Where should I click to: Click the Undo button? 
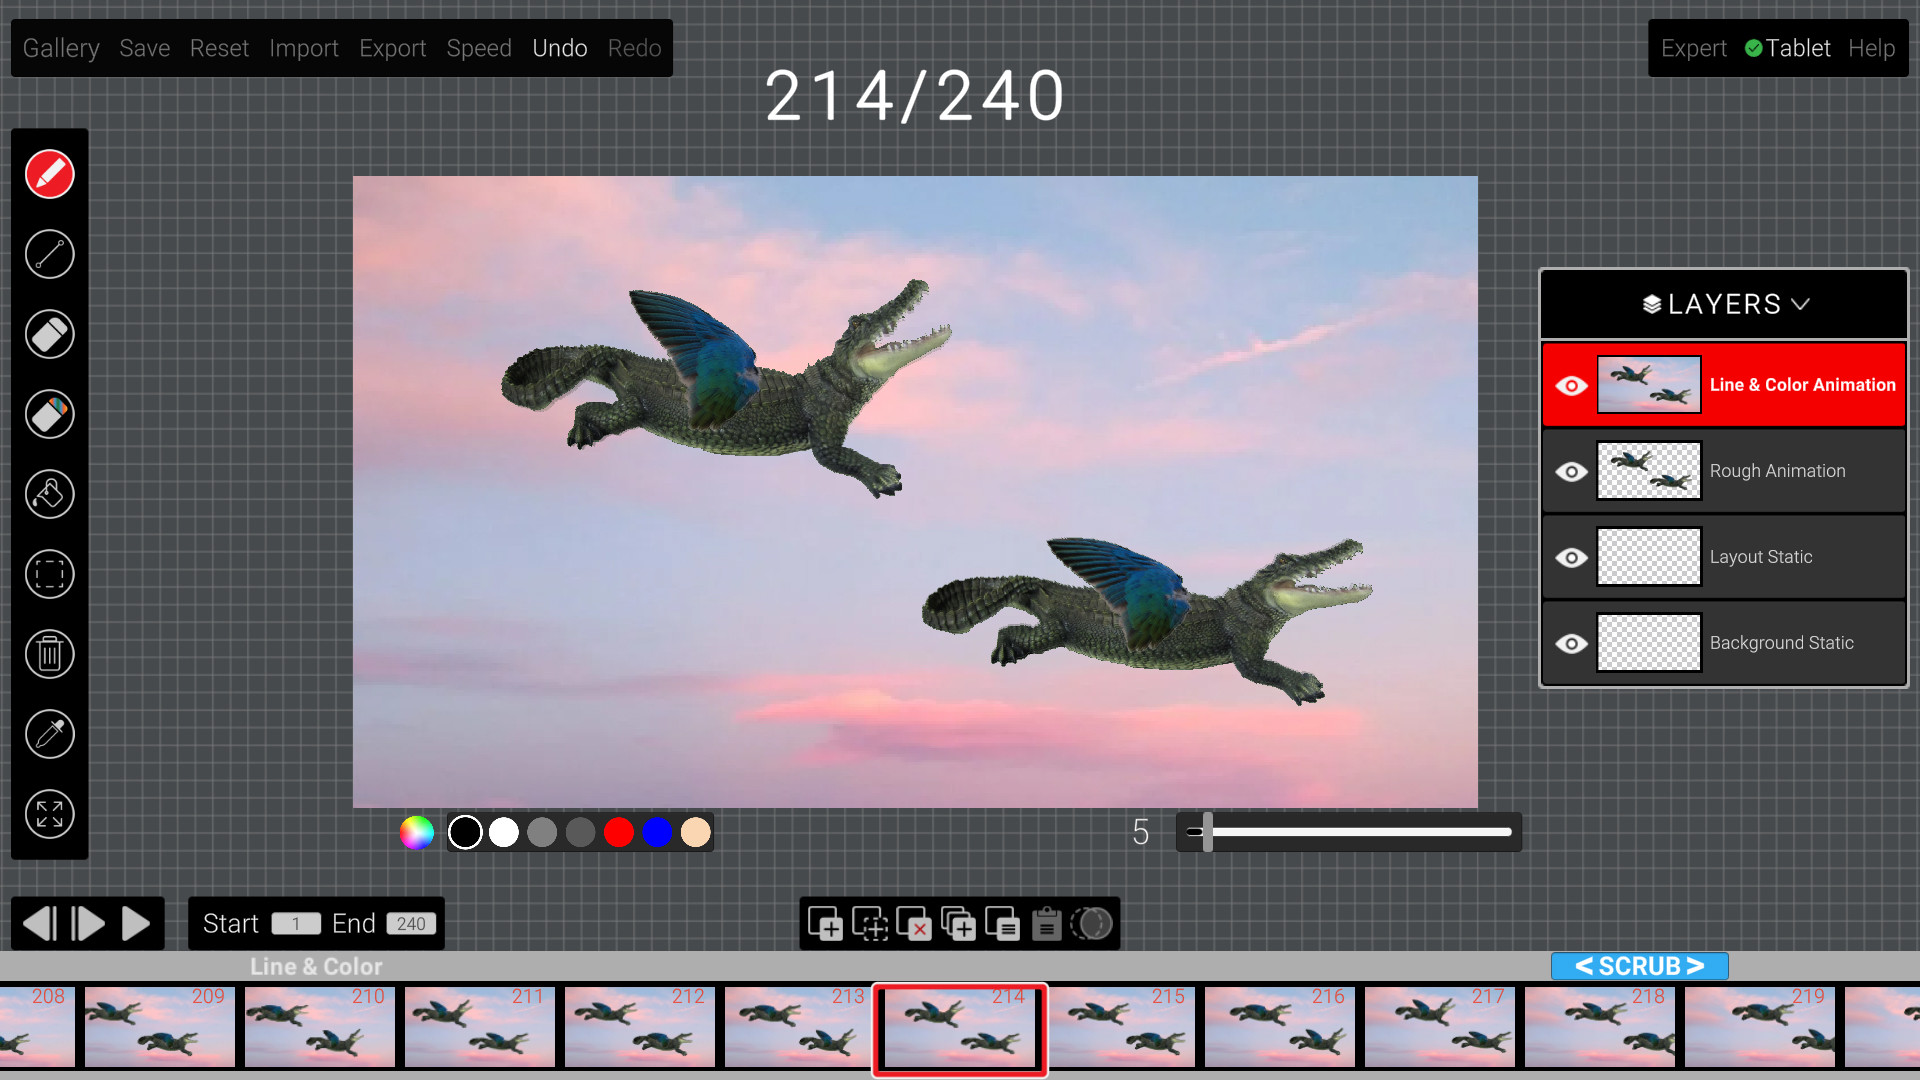tap(558, 47)
